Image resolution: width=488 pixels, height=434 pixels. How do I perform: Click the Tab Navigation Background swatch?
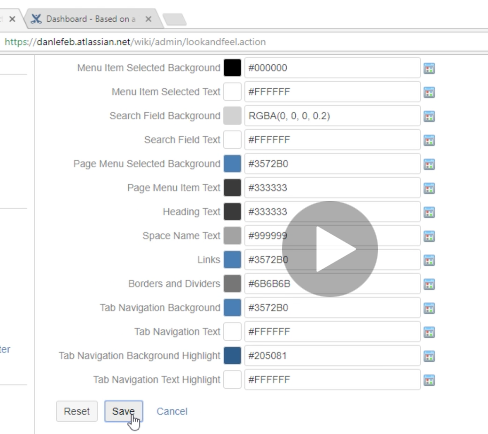tap(232, 308)
